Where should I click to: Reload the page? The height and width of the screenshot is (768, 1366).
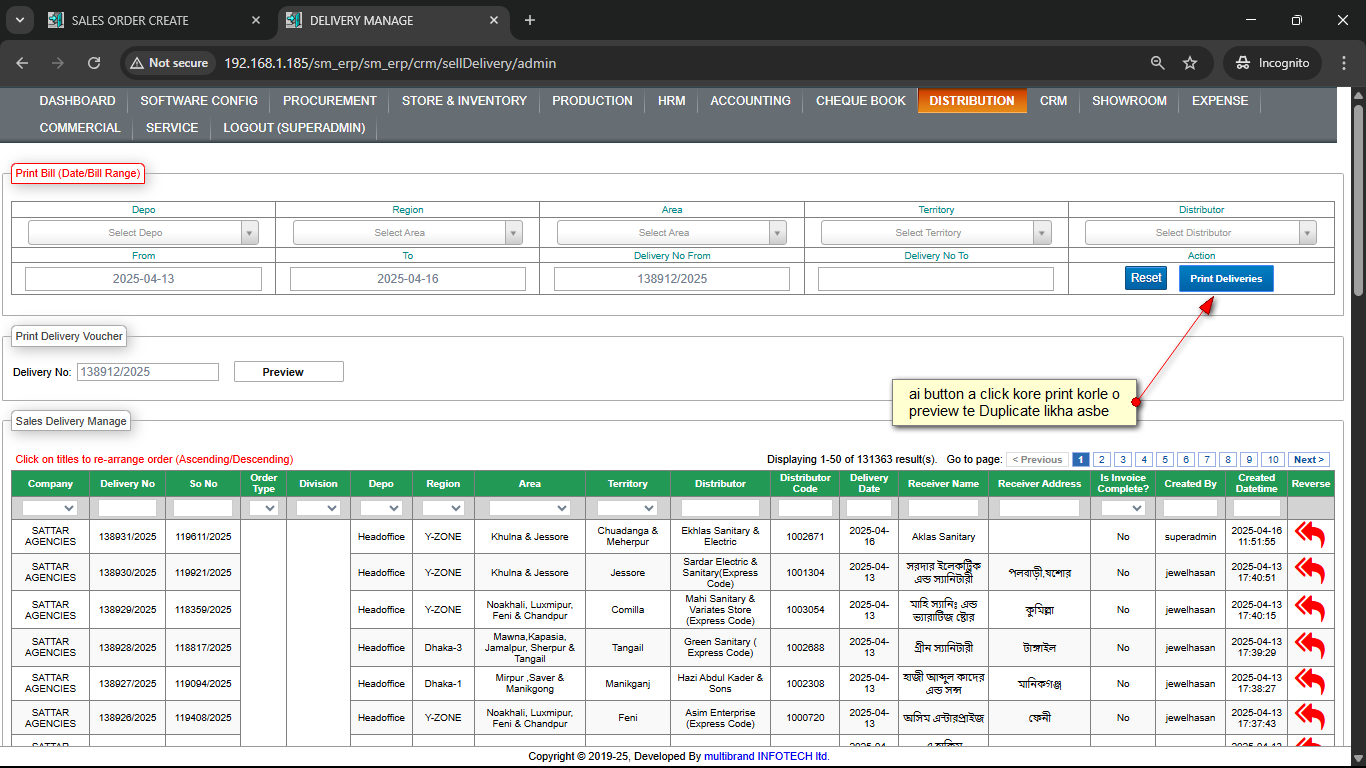pos(94,63)
